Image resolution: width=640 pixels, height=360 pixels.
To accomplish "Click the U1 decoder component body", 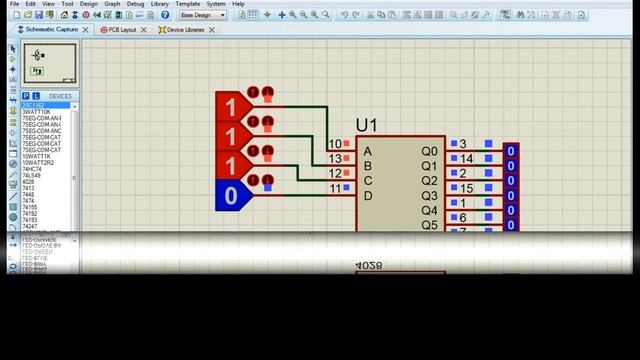I will tap(400, 184).
